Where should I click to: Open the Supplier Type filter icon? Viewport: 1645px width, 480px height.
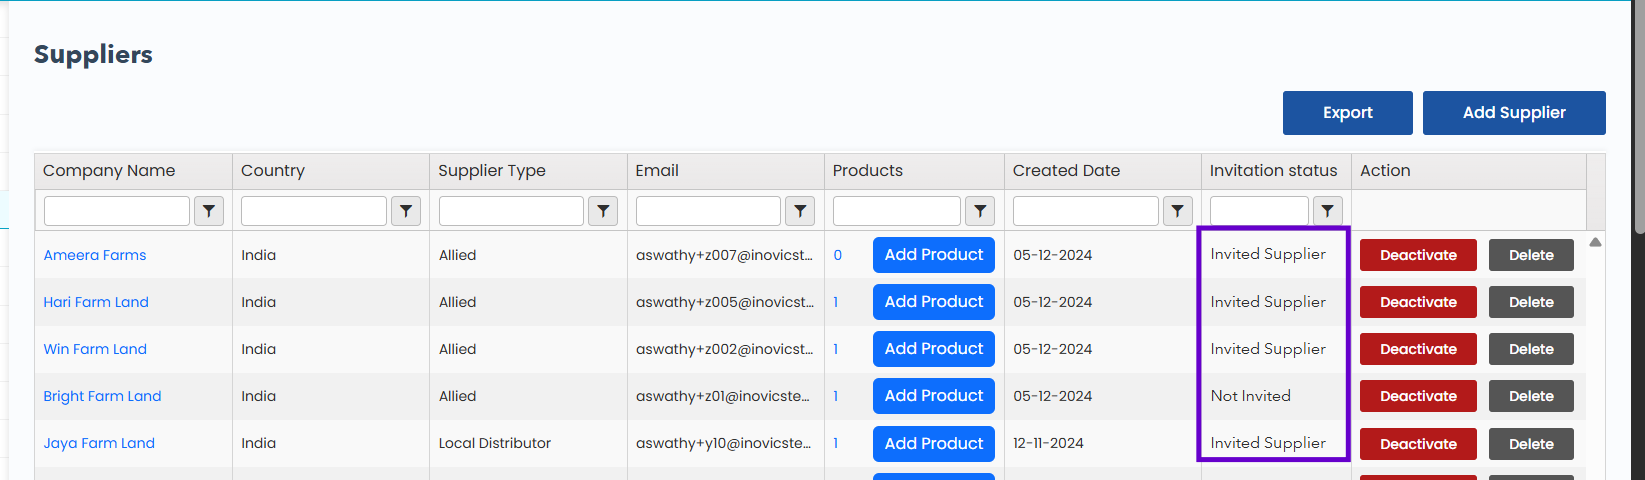click(x=602, y=211)
